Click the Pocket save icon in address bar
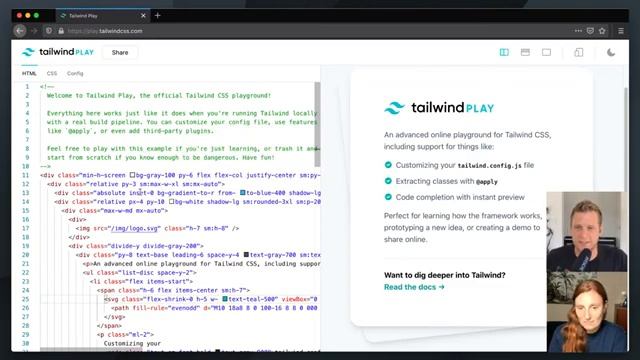This screenshot has width=640, height=360. (x=590, y=31)
